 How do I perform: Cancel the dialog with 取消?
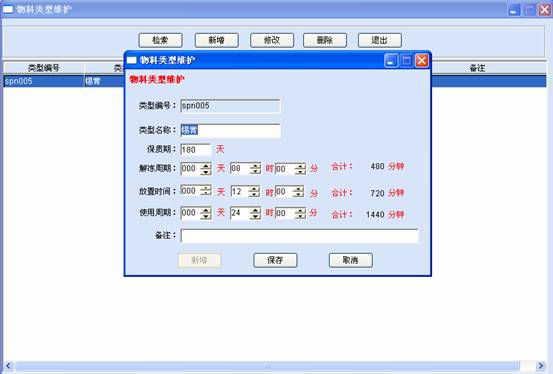(351, 260)
